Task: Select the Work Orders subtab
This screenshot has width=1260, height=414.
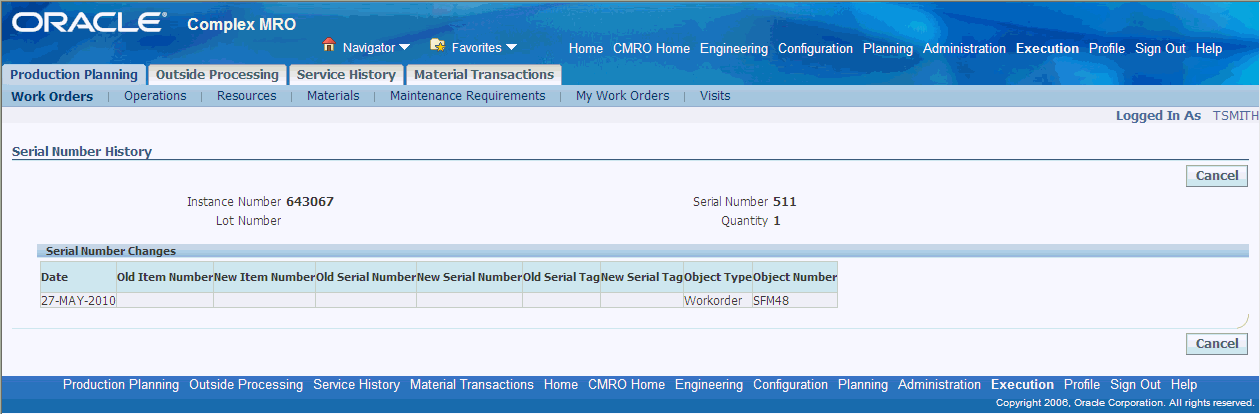Action: coord(52,96)
